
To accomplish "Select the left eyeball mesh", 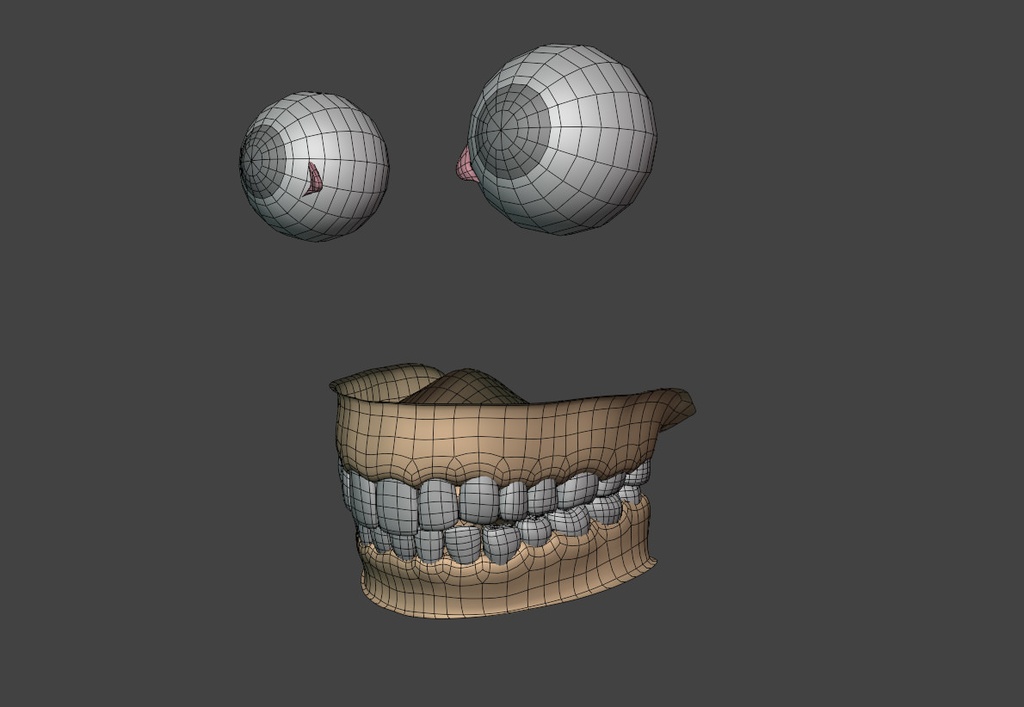I will pyautogui.click(x=315, y=160).
